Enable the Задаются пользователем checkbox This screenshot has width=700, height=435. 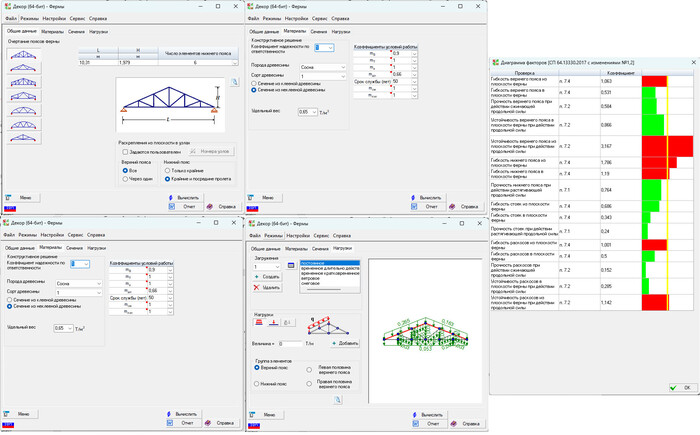[x=125, y=152]
